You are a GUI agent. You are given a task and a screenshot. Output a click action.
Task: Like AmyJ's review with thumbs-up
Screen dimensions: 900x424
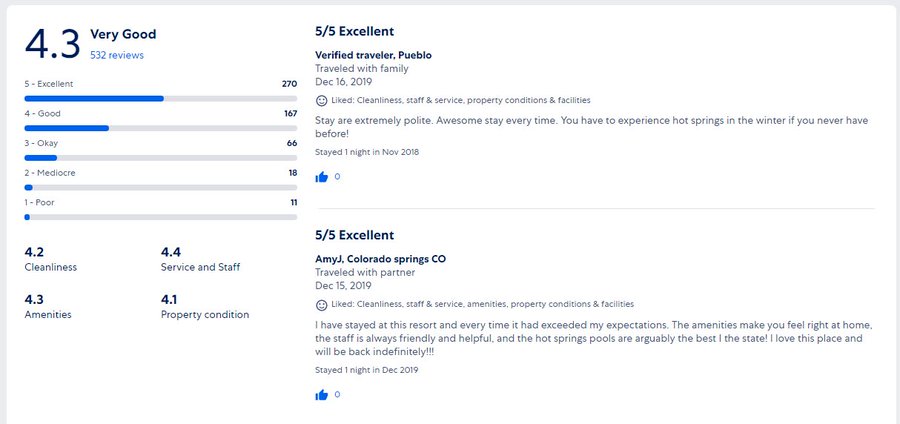coord(321,395)
